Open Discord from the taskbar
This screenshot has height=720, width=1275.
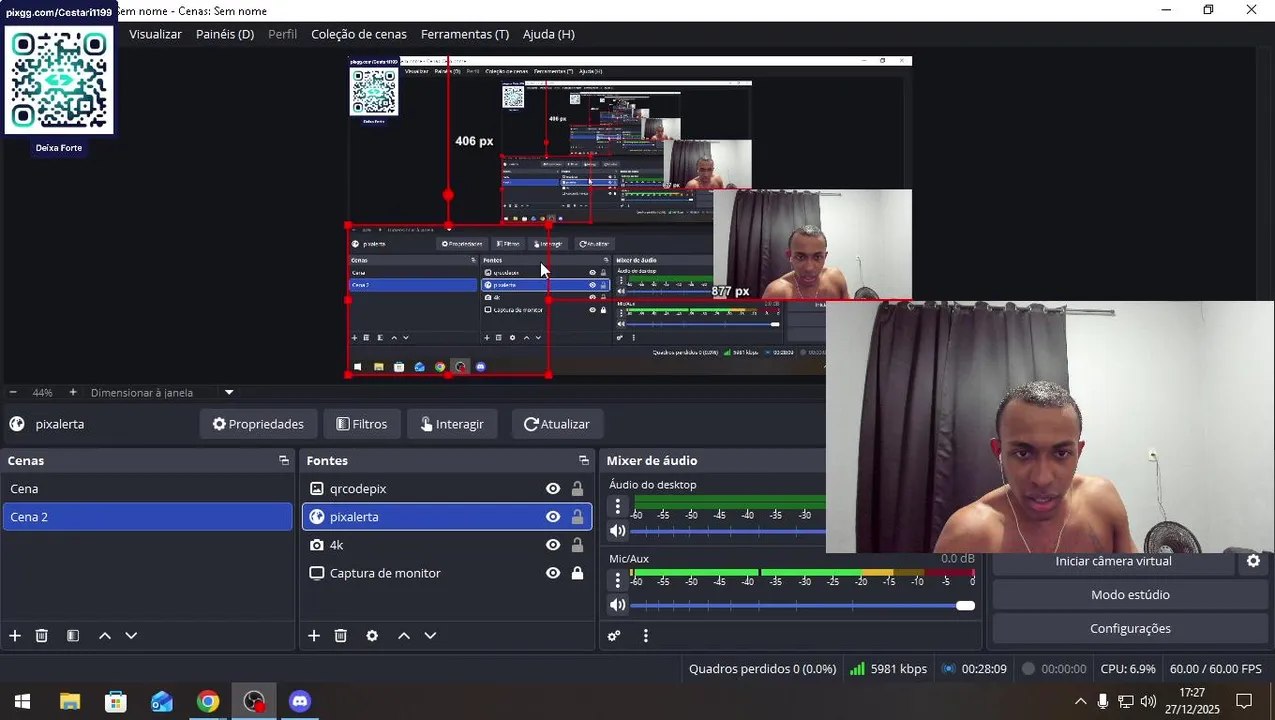tap(300, 701)
